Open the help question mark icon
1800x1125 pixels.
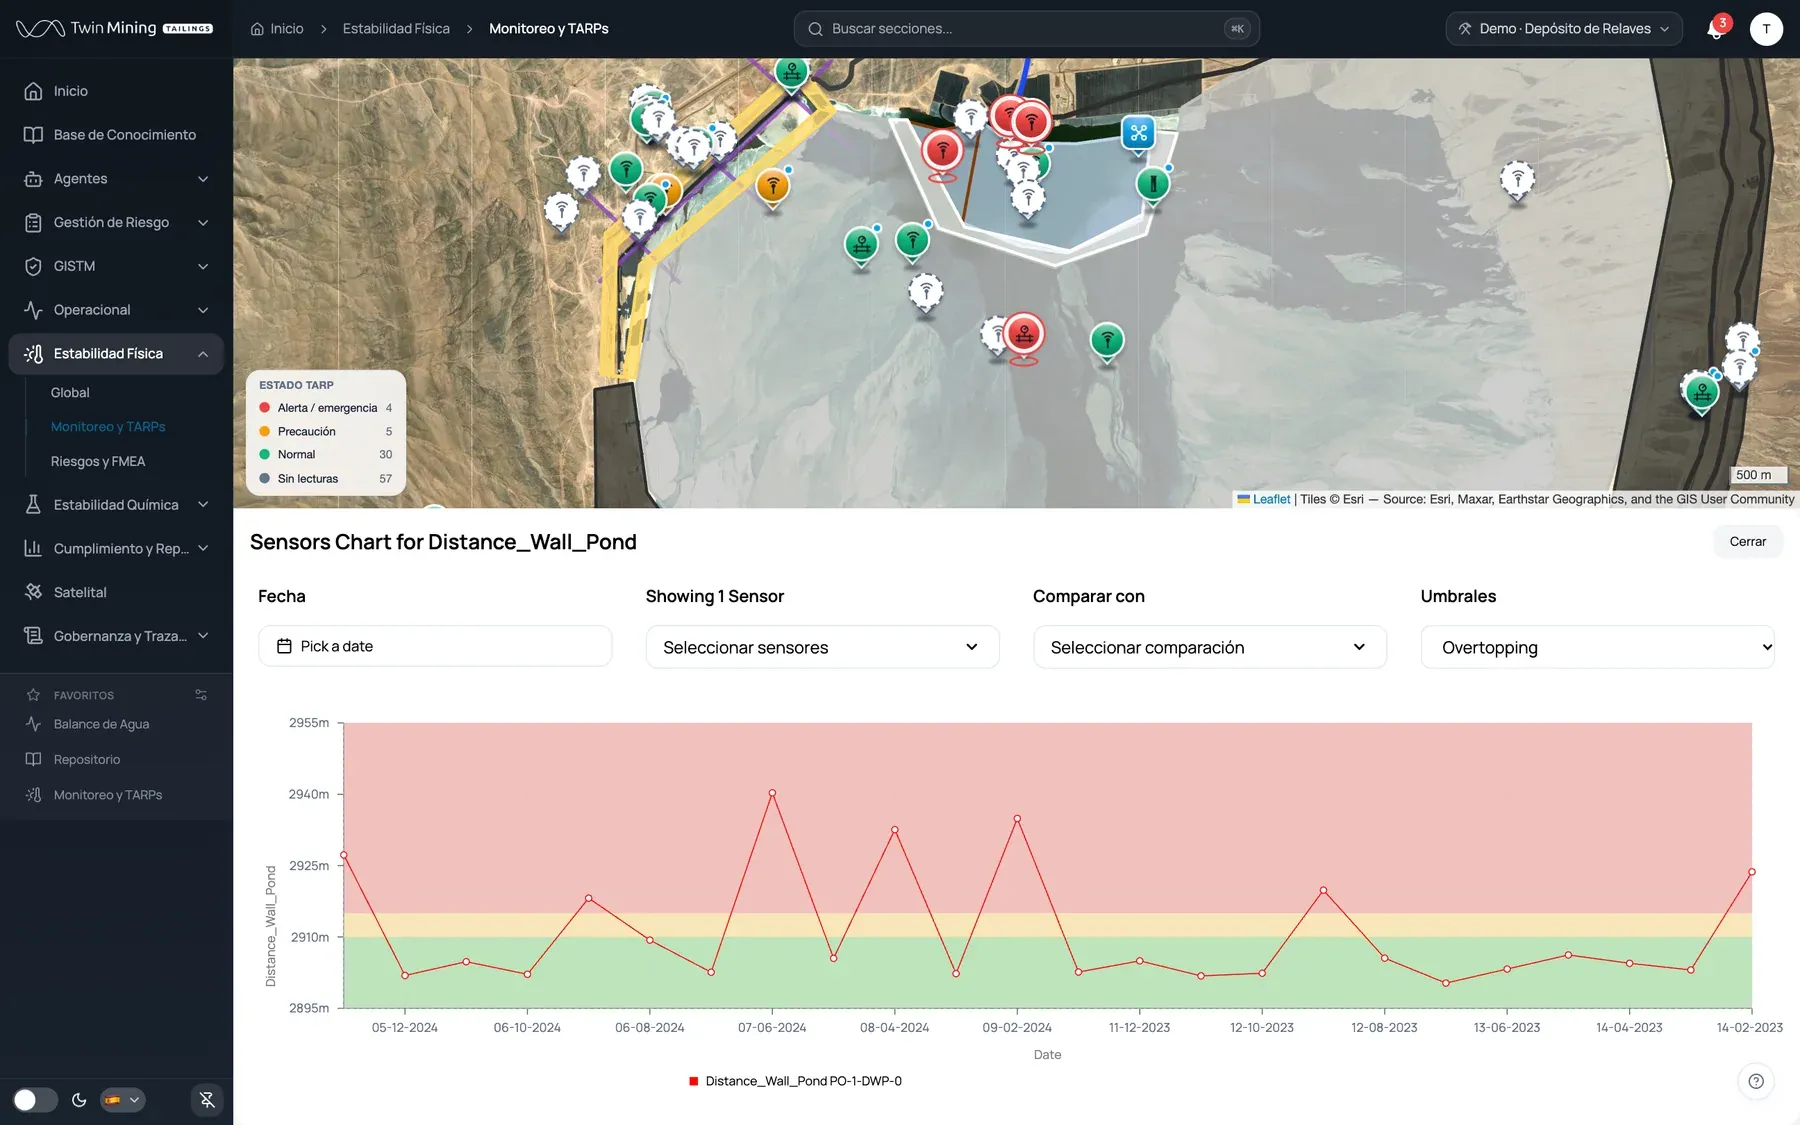[1756, 1081]
